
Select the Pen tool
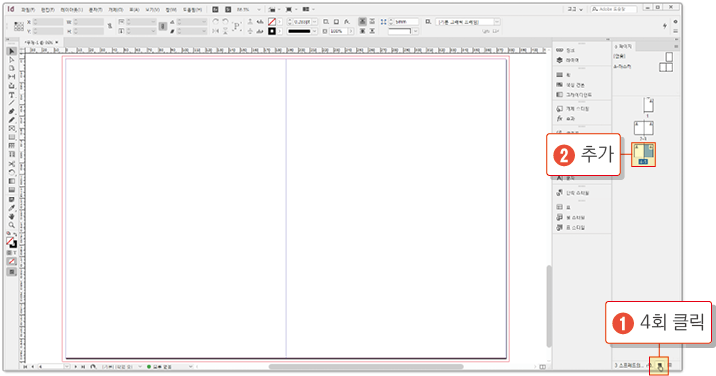coord(12,111)
